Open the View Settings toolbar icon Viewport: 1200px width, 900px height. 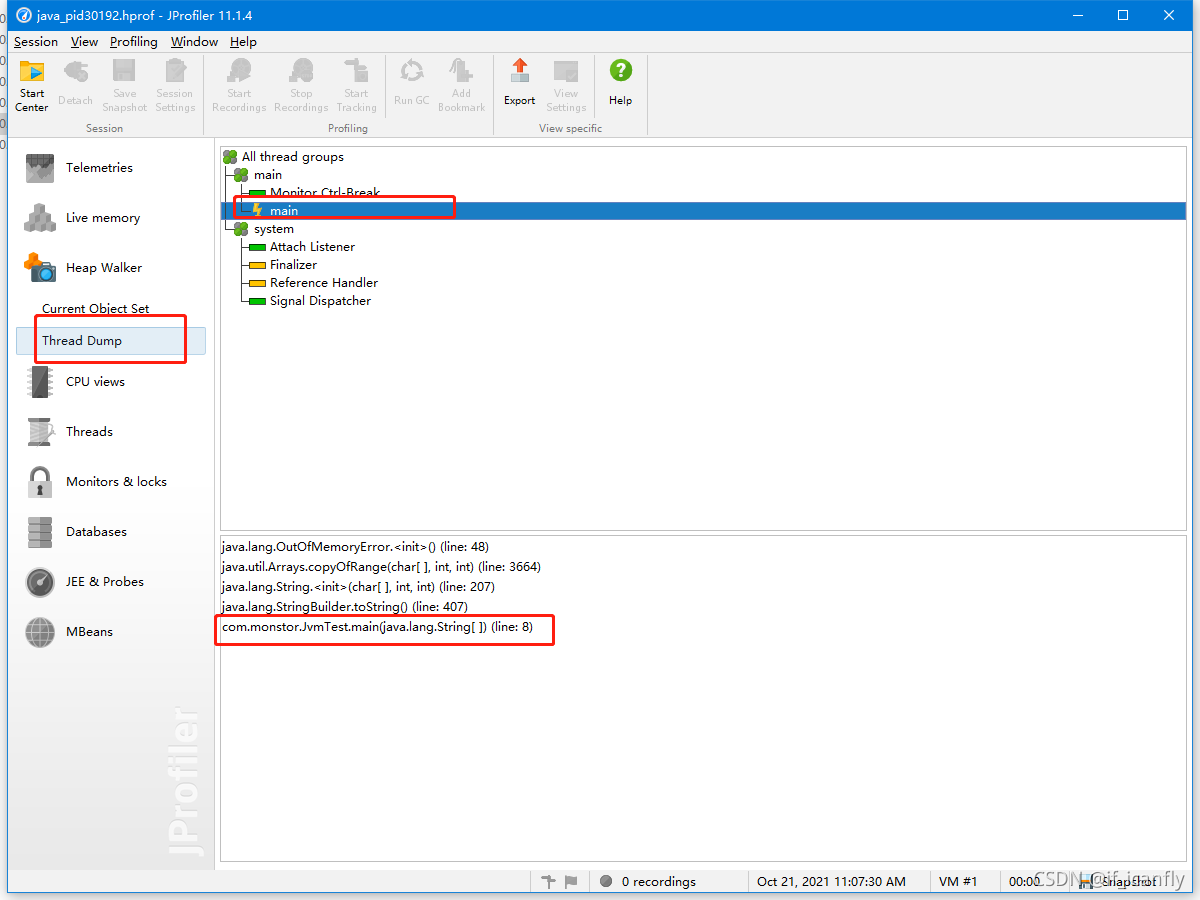566,72
